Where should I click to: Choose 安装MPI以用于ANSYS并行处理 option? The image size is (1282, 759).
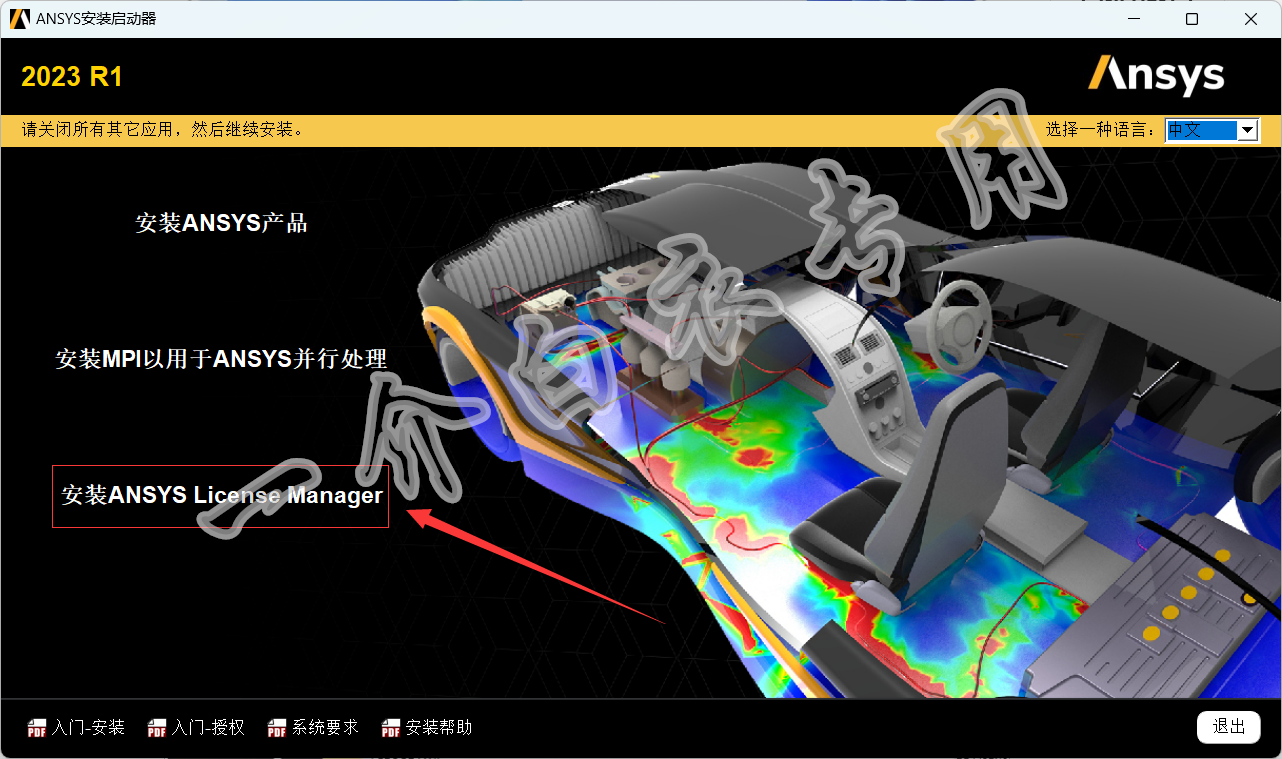click(x=221, y=358)
